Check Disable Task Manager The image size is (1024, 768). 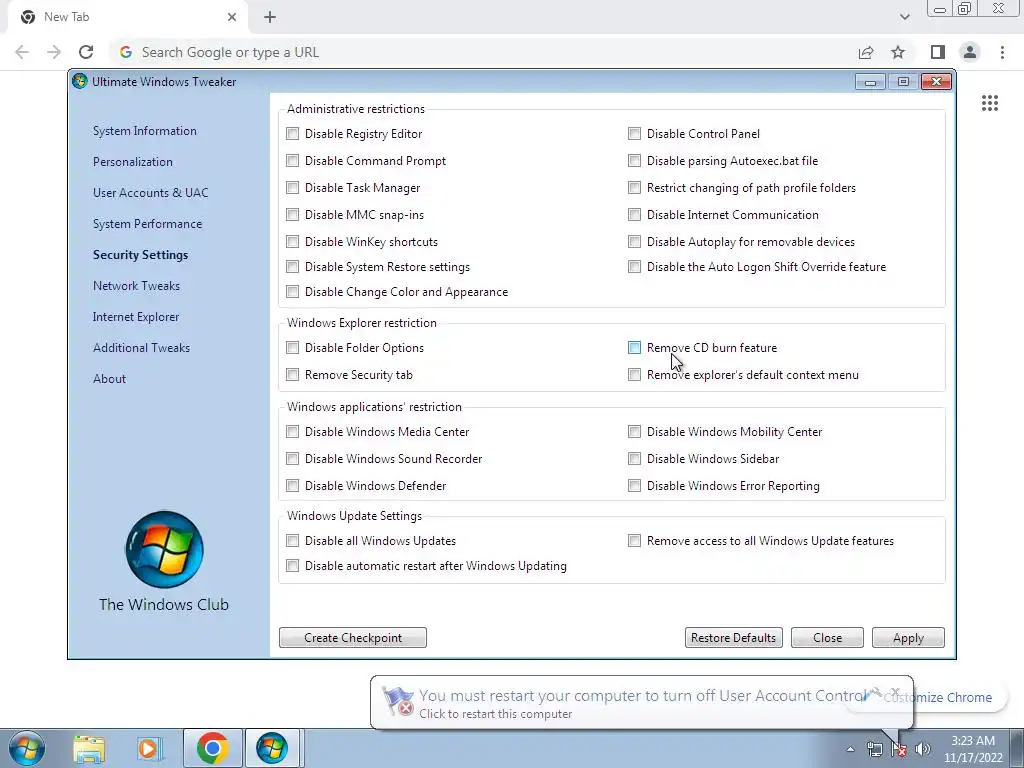click(293, 188)
